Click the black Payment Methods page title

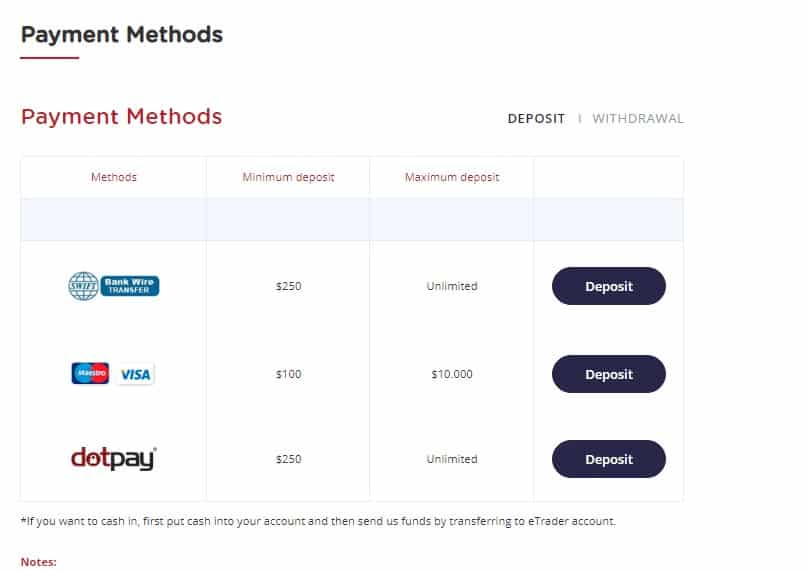(122, 35)
